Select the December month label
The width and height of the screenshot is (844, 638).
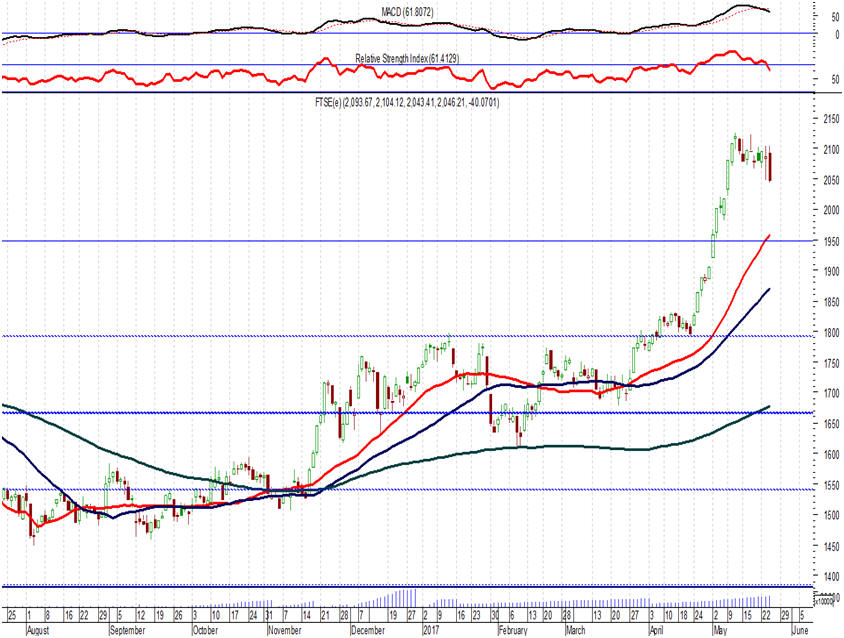point(368,630)
